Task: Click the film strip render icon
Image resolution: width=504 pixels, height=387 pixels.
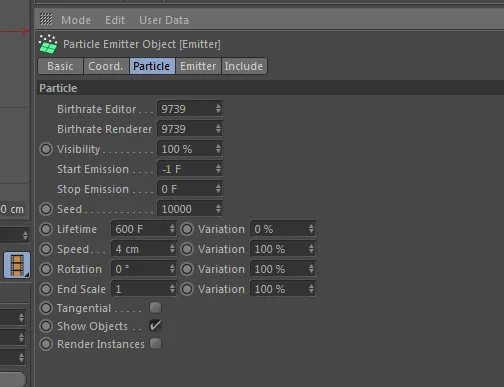Action: [x=17, y=265]
